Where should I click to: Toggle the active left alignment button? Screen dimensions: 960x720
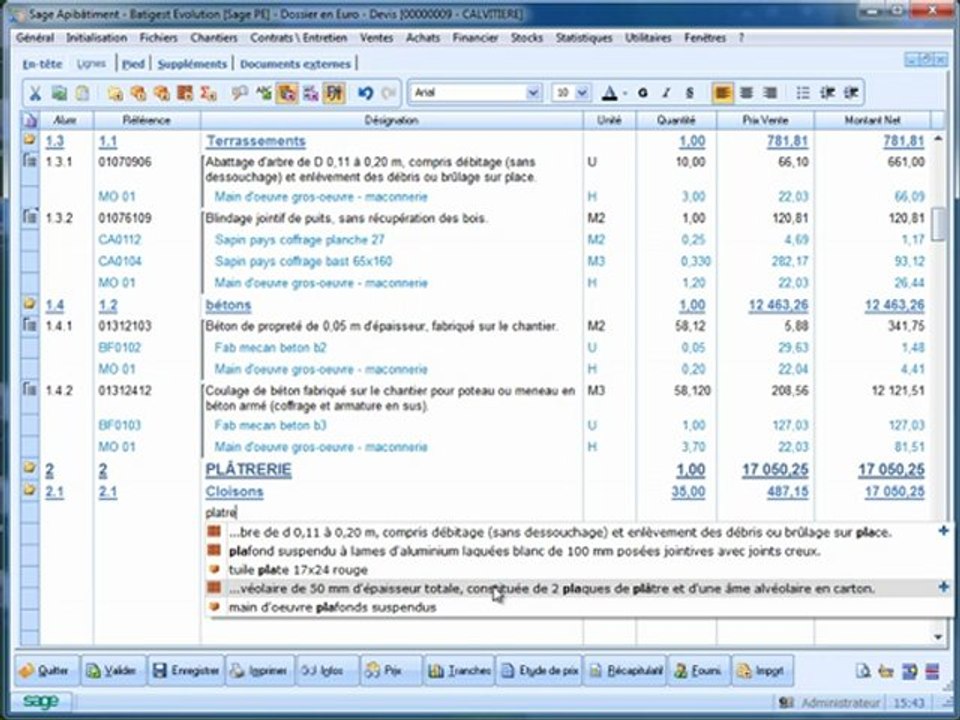coord(722,93)
